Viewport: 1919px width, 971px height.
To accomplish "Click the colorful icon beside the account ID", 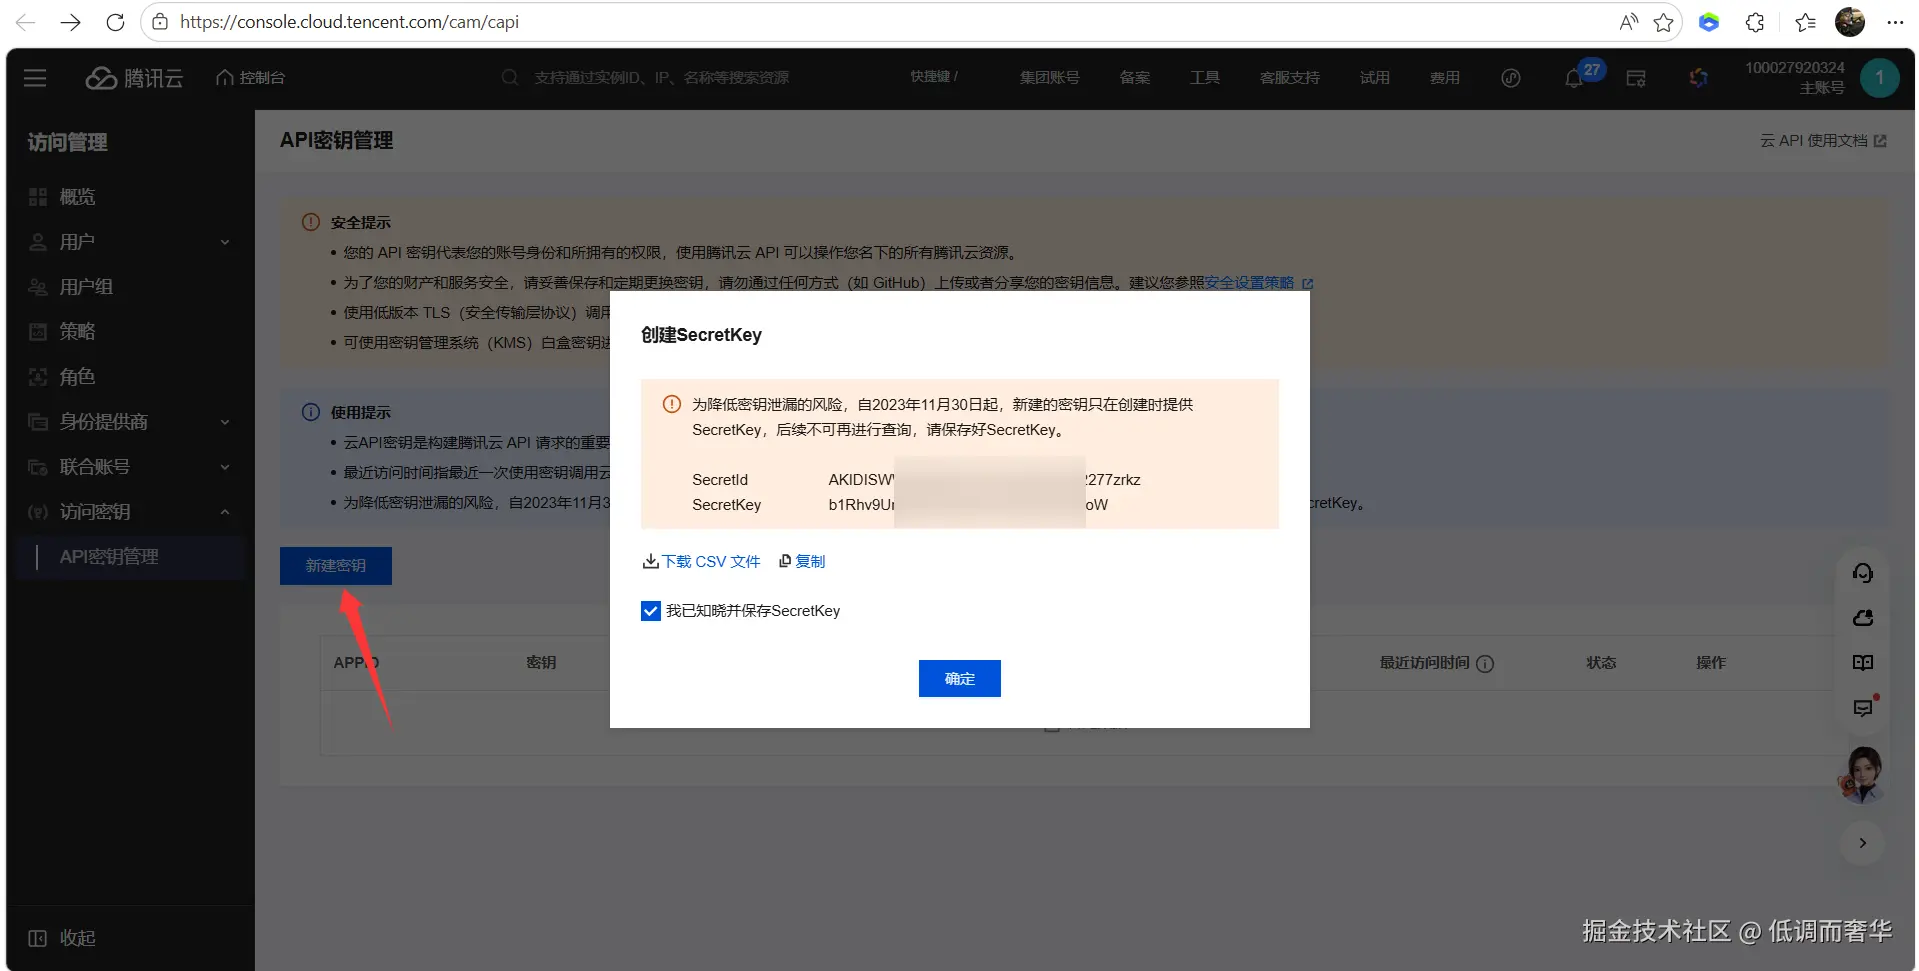I will 1698,78.
